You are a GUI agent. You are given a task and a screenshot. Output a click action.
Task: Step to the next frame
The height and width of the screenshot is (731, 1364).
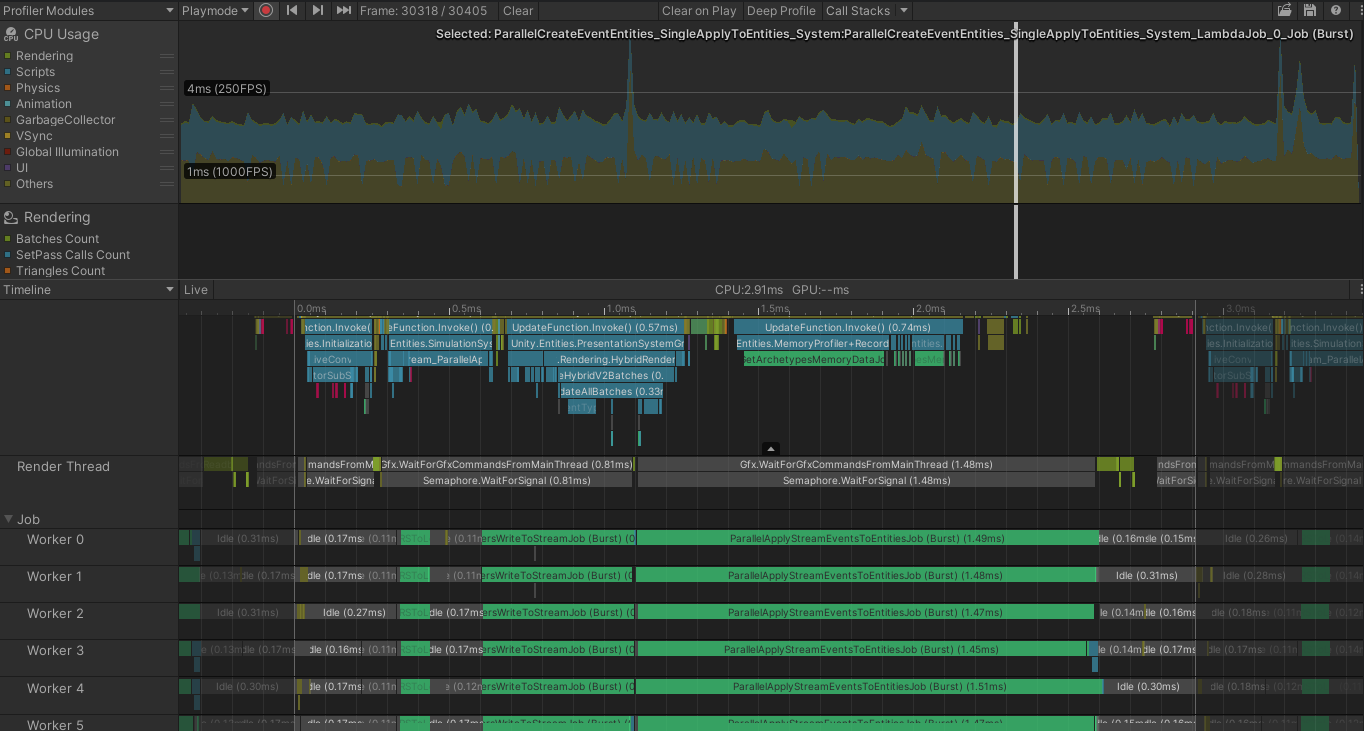[x=316, y=11]
